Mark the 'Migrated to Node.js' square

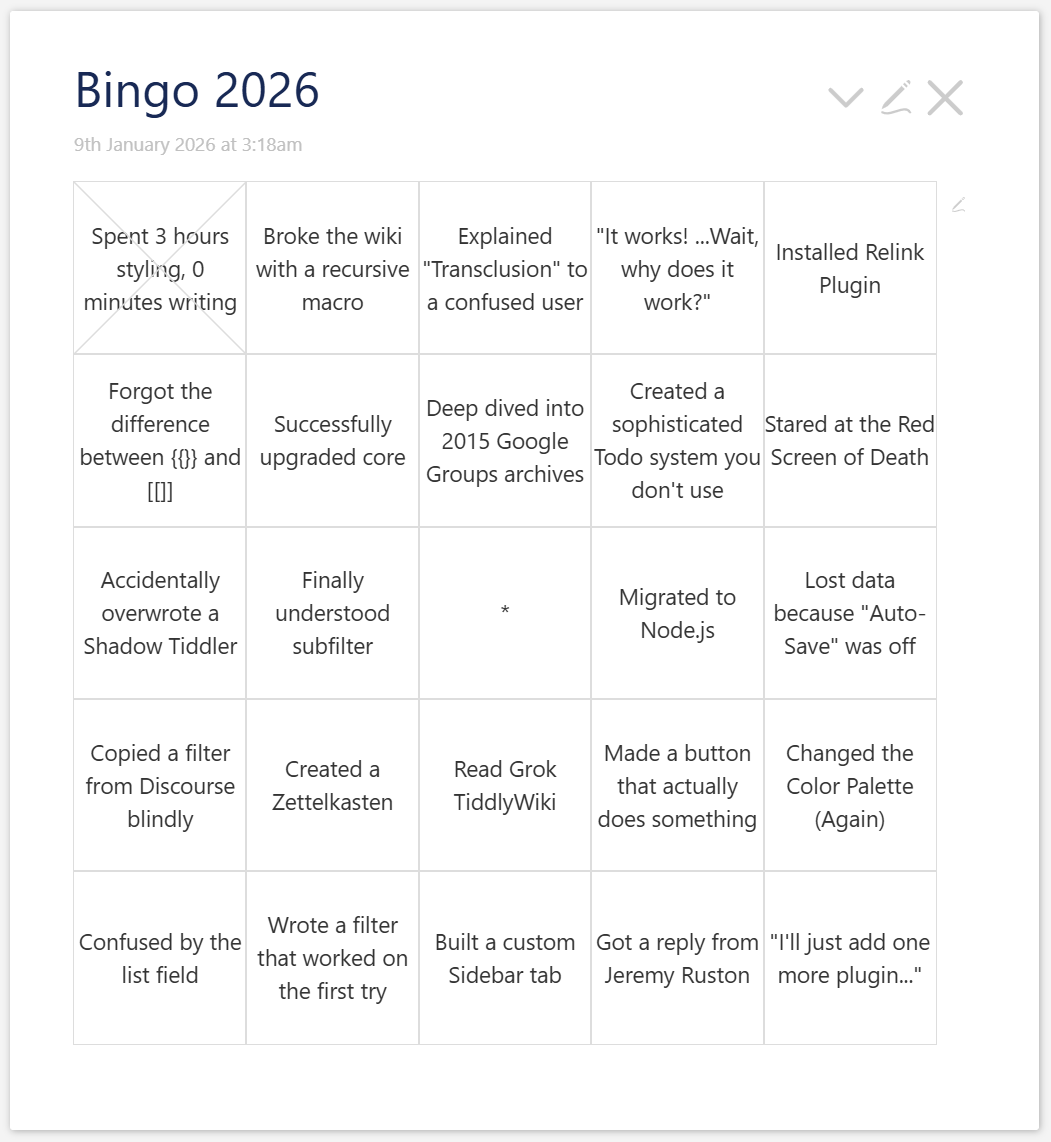tap(677, 612)
